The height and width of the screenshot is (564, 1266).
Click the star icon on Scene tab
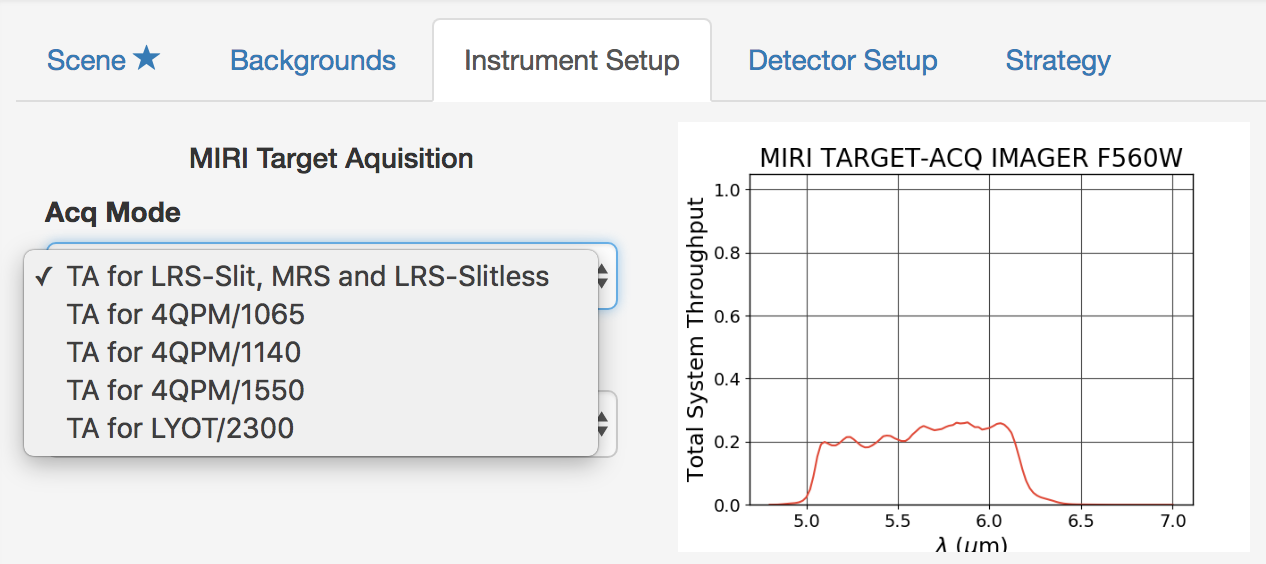tap(146, 59)
